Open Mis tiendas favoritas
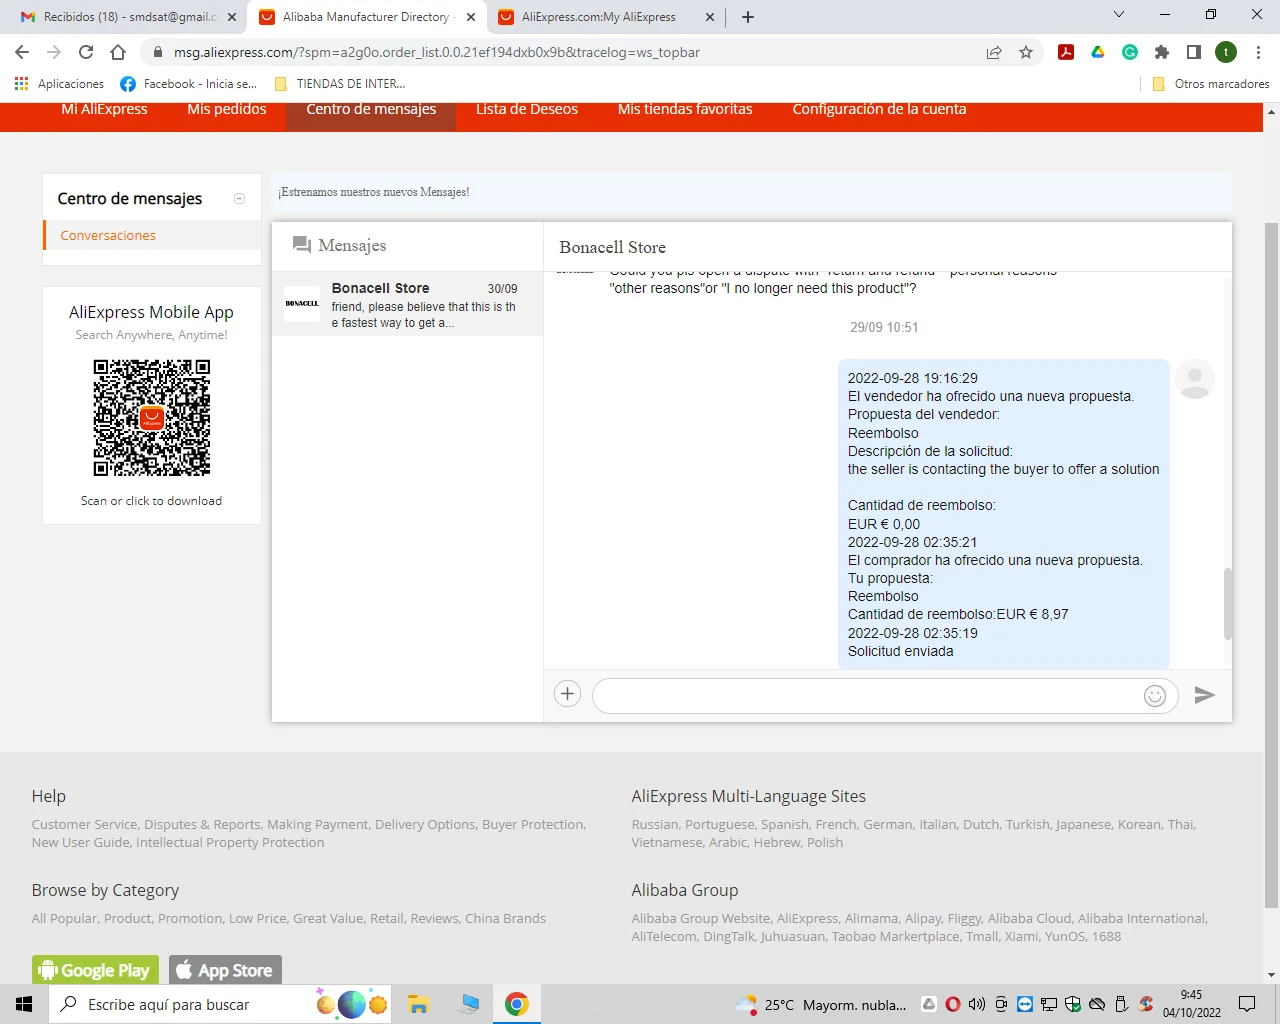Screen dimensions: 1280x1024 [685, 110]
